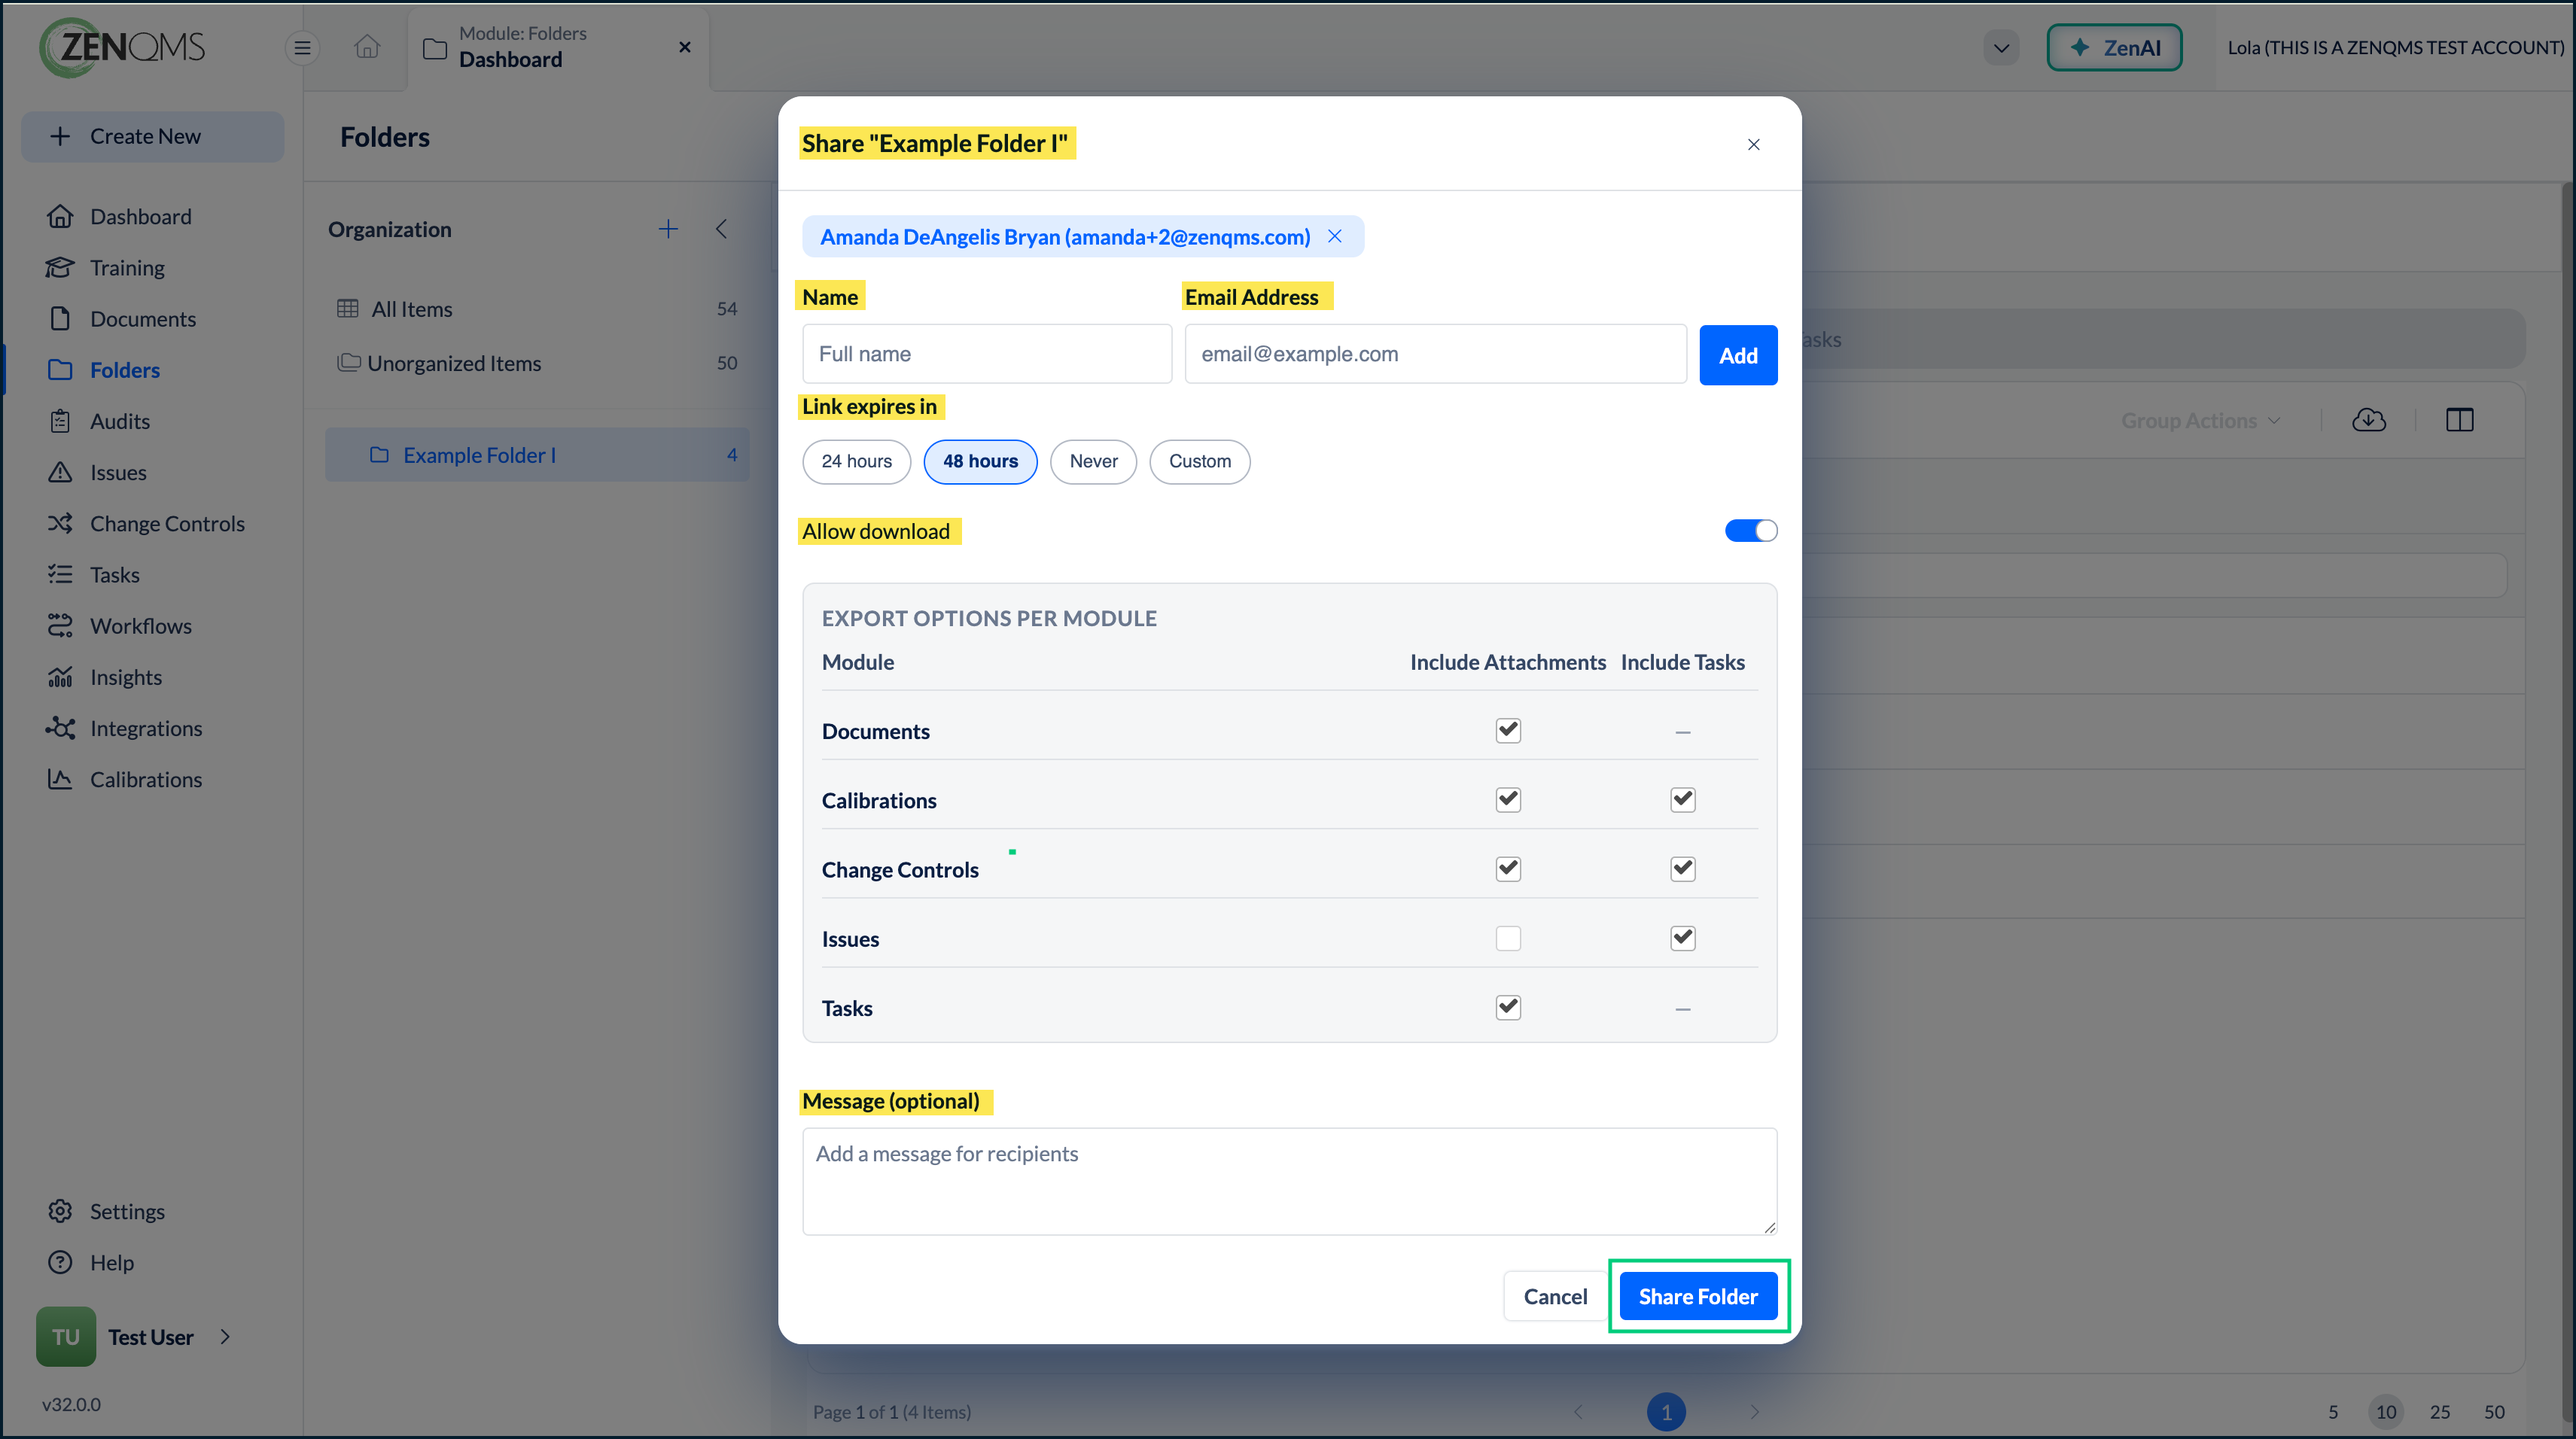The width and height of the screenshot is (2576, 1439).
Task: Expand the Test User chevron
Action: coord(225,1336)
